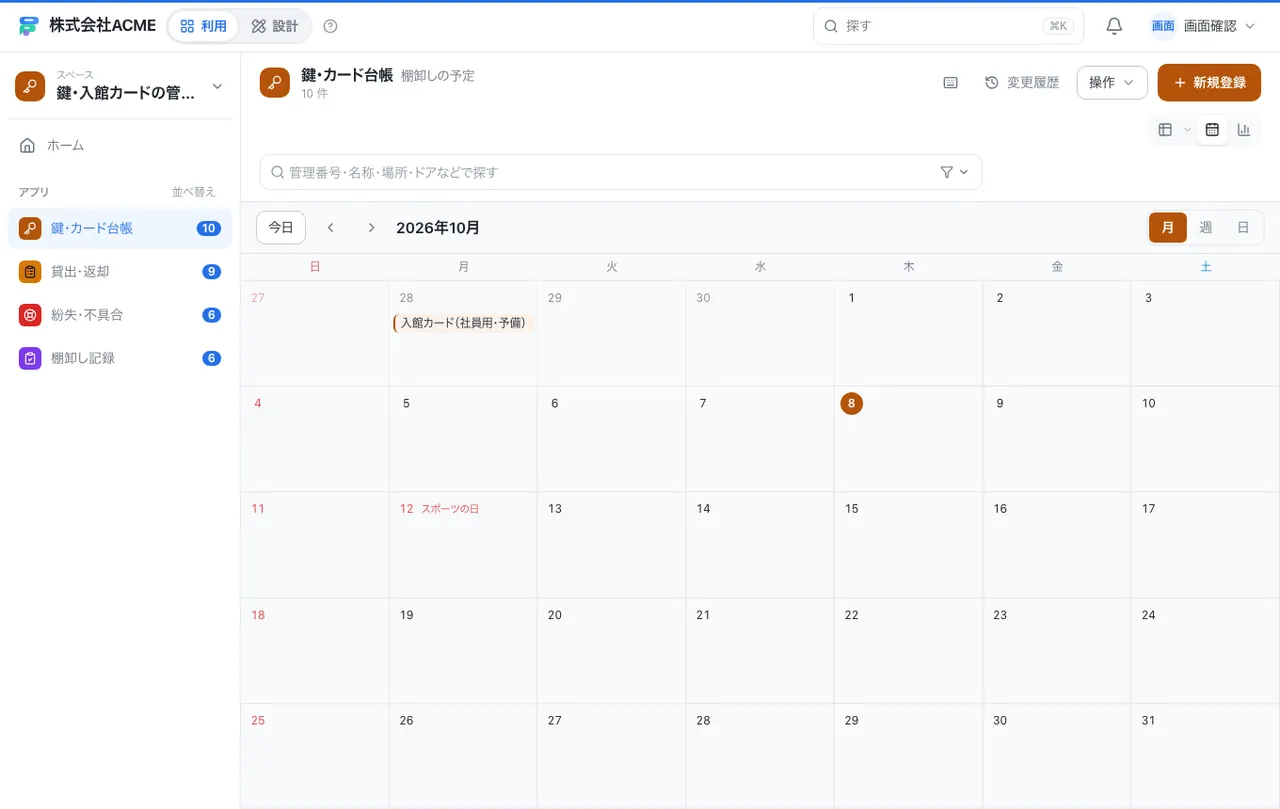Image resolution: width=1280 pixels, height=809 pixels.
Task: Open the notifications bell
Action: click(1114, 26)
